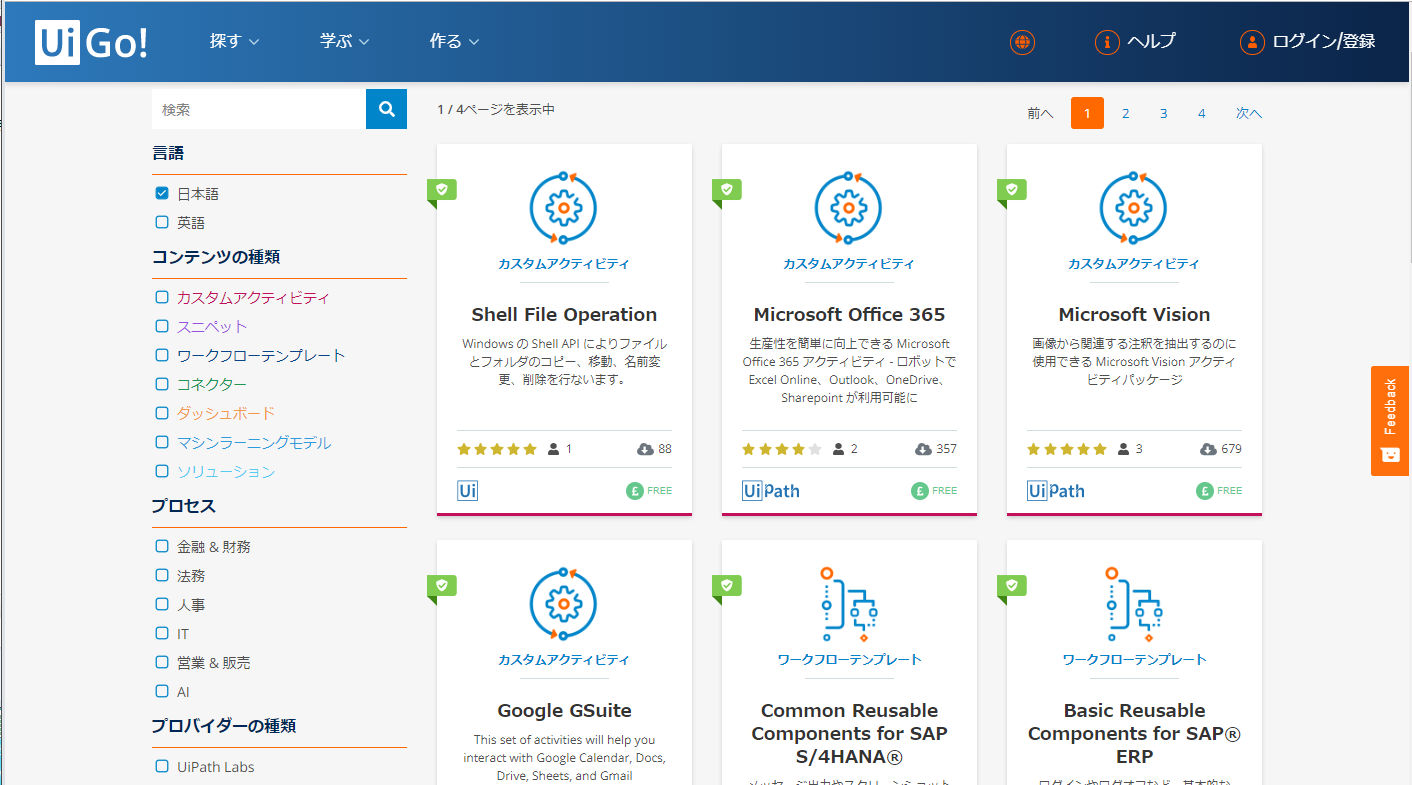1412x785 pixels.
Task: Click Basic Reusable Components workflow icon
Action: [1133, 604]
